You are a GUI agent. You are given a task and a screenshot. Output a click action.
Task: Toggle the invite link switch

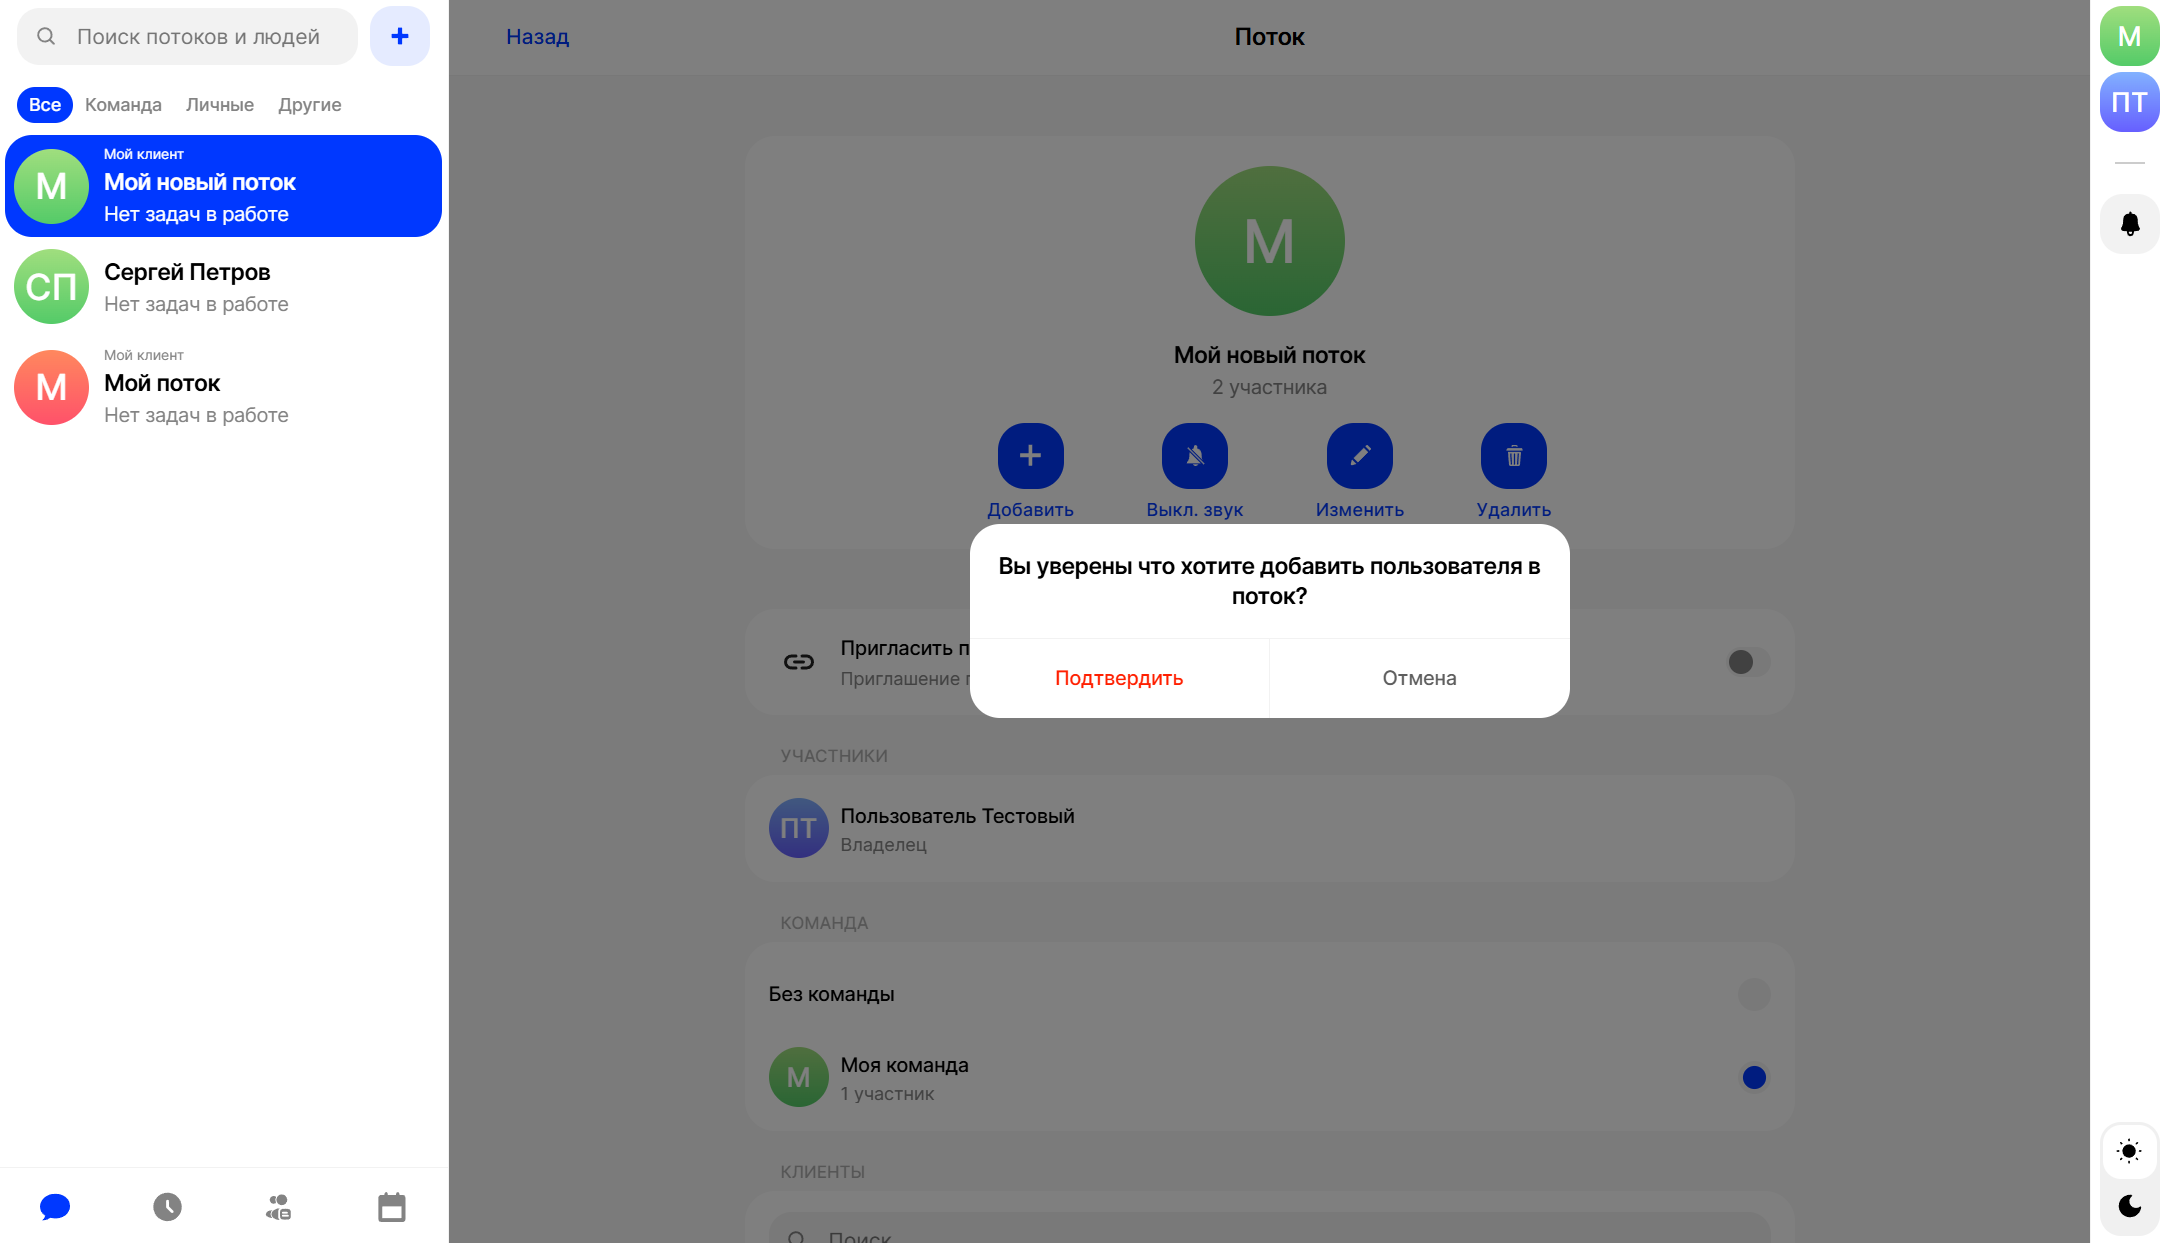(1747, 662)
